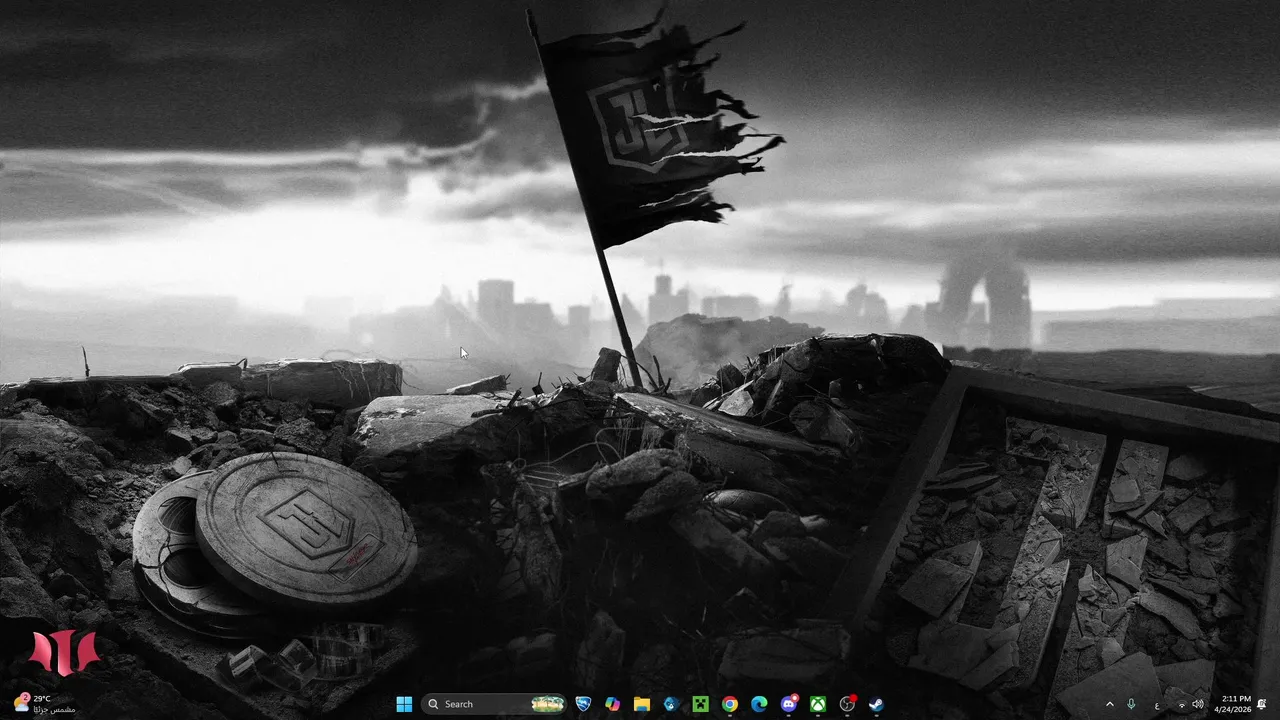Click the microphone in-use tray icon
This screenshot has height=720, width=1280.
(x=1131, y=704)
